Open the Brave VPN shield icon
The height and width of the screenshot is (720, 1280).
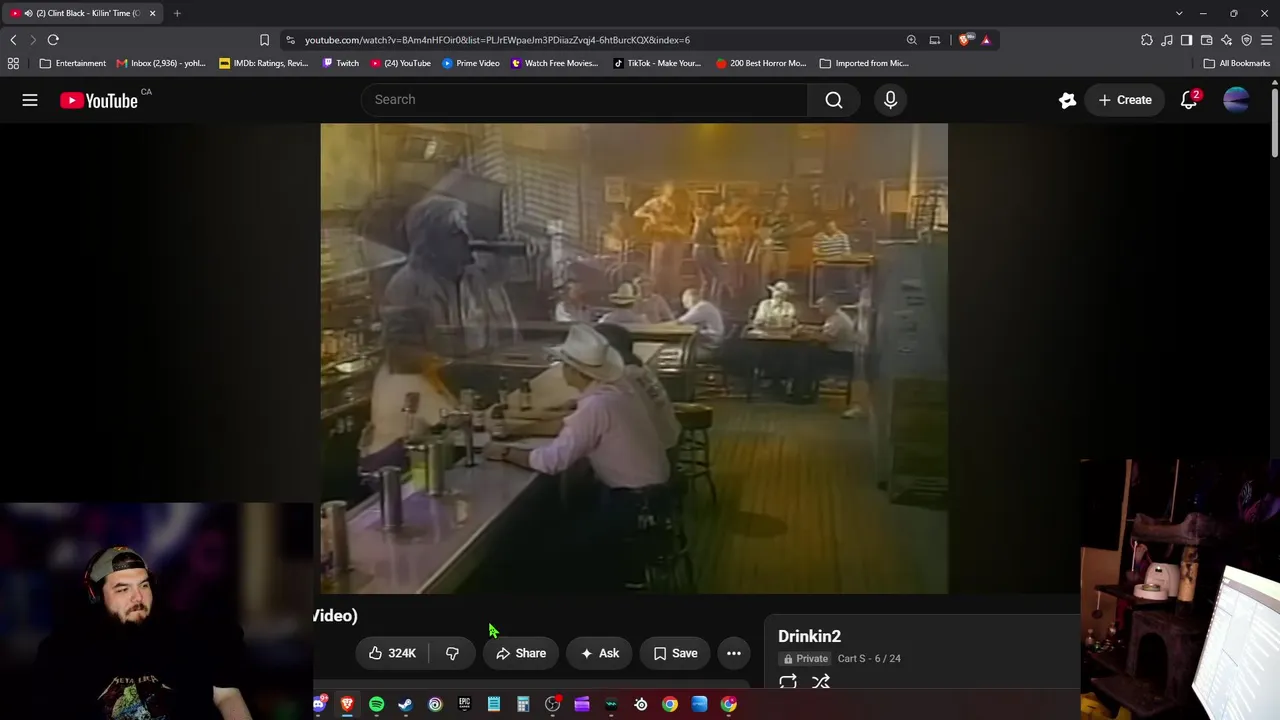tap(1247, 40)
